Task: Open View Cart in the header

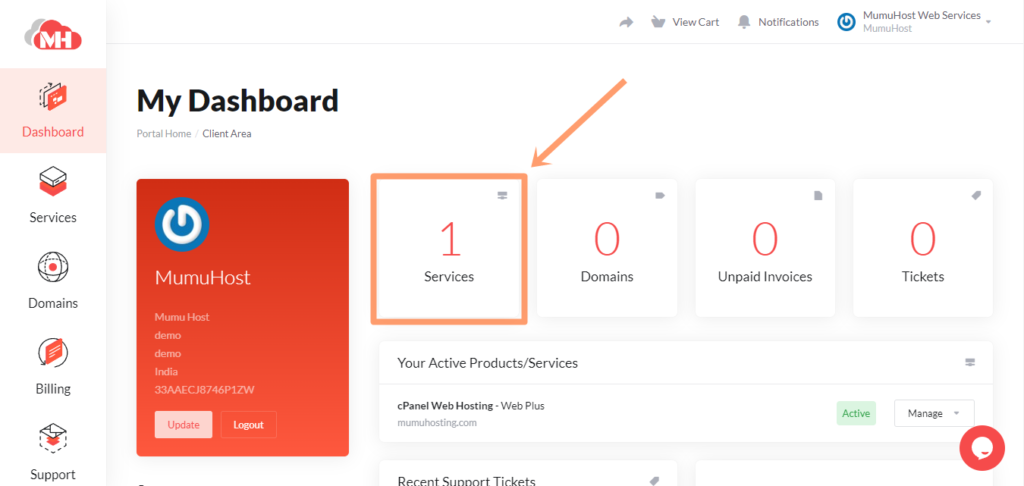Action: coord(685,22)
